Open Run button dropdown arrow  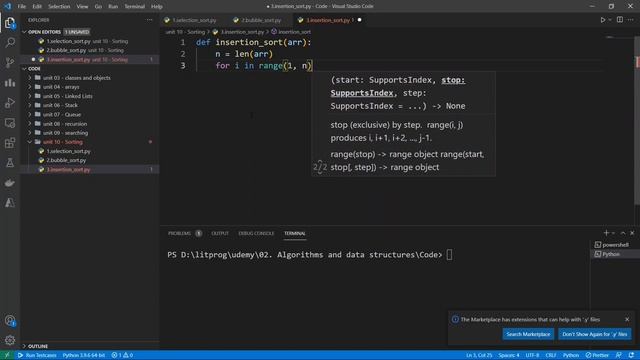[610, 20]
